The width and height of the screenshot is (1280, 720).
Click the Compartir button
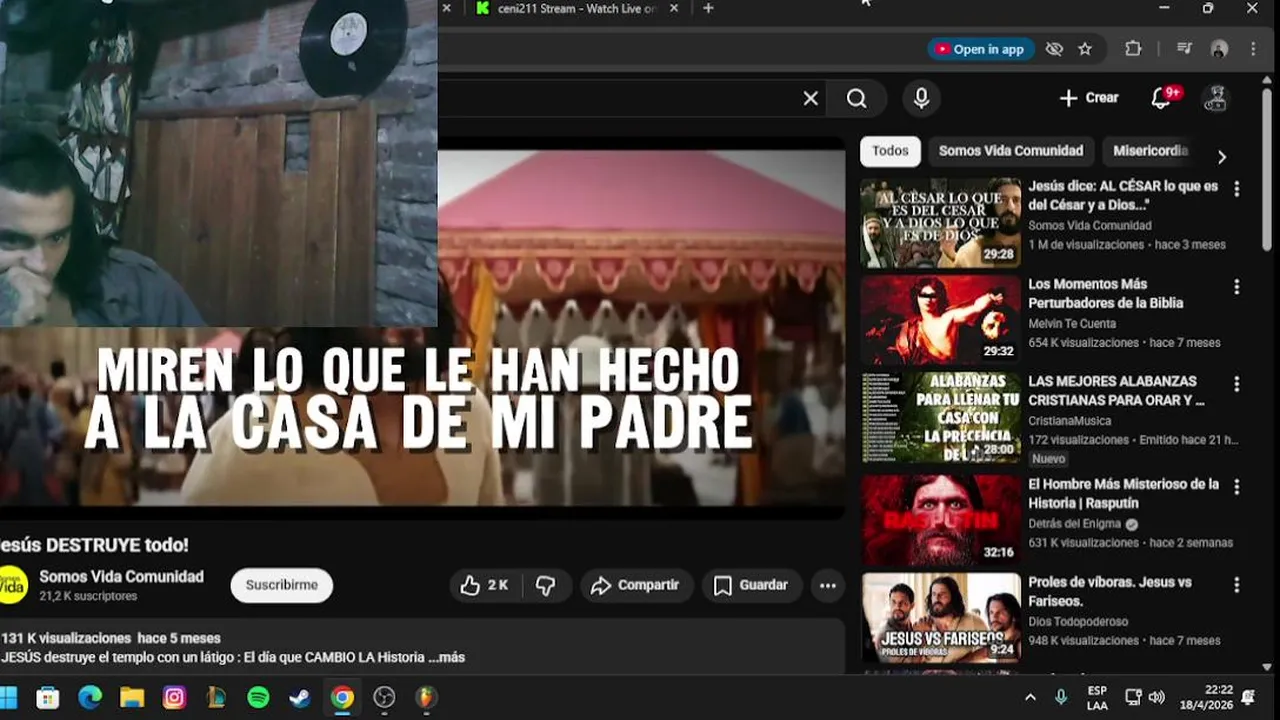pos(635,585)
